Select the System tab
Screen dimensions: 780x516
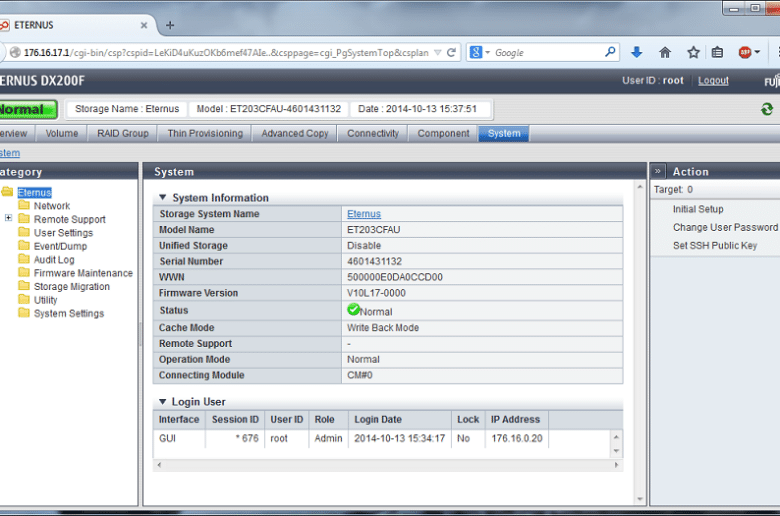tap(504, 133)
